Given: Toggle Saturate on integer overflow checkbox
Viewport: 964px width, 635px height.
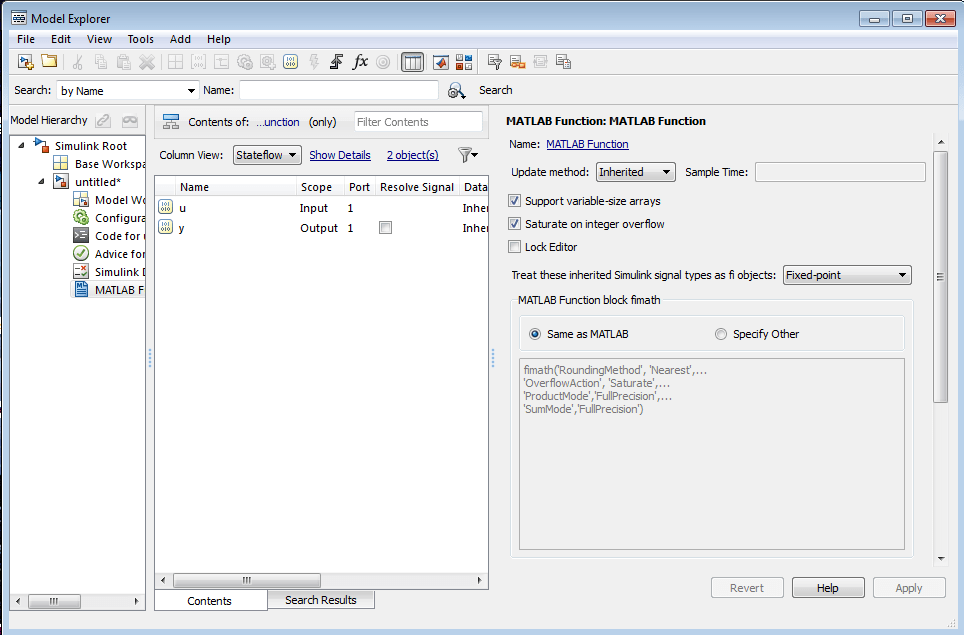Looking at the screenshot, I should pyautogui.click(x=515, y=224).
